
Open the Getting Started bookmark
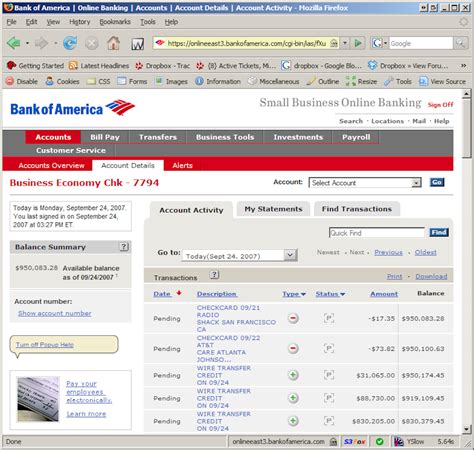pyautogui.click(x=35, y=66)
